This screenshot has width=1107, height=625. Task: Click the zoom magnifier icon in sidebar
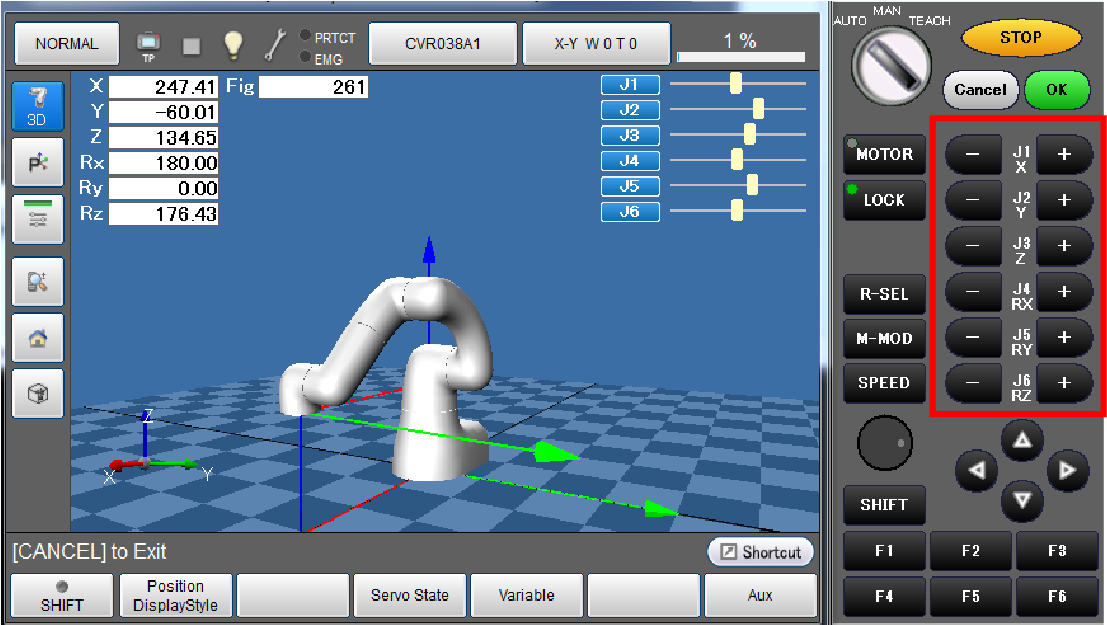pyautogui.click(x=37, y=282)
